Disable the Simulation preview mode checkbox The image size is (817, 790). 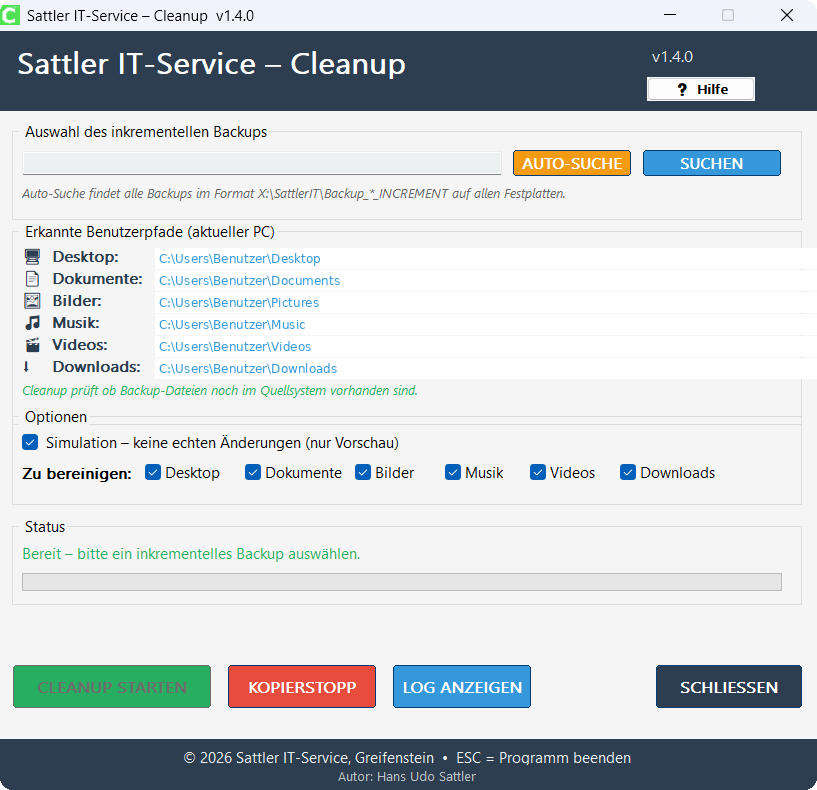29,442
